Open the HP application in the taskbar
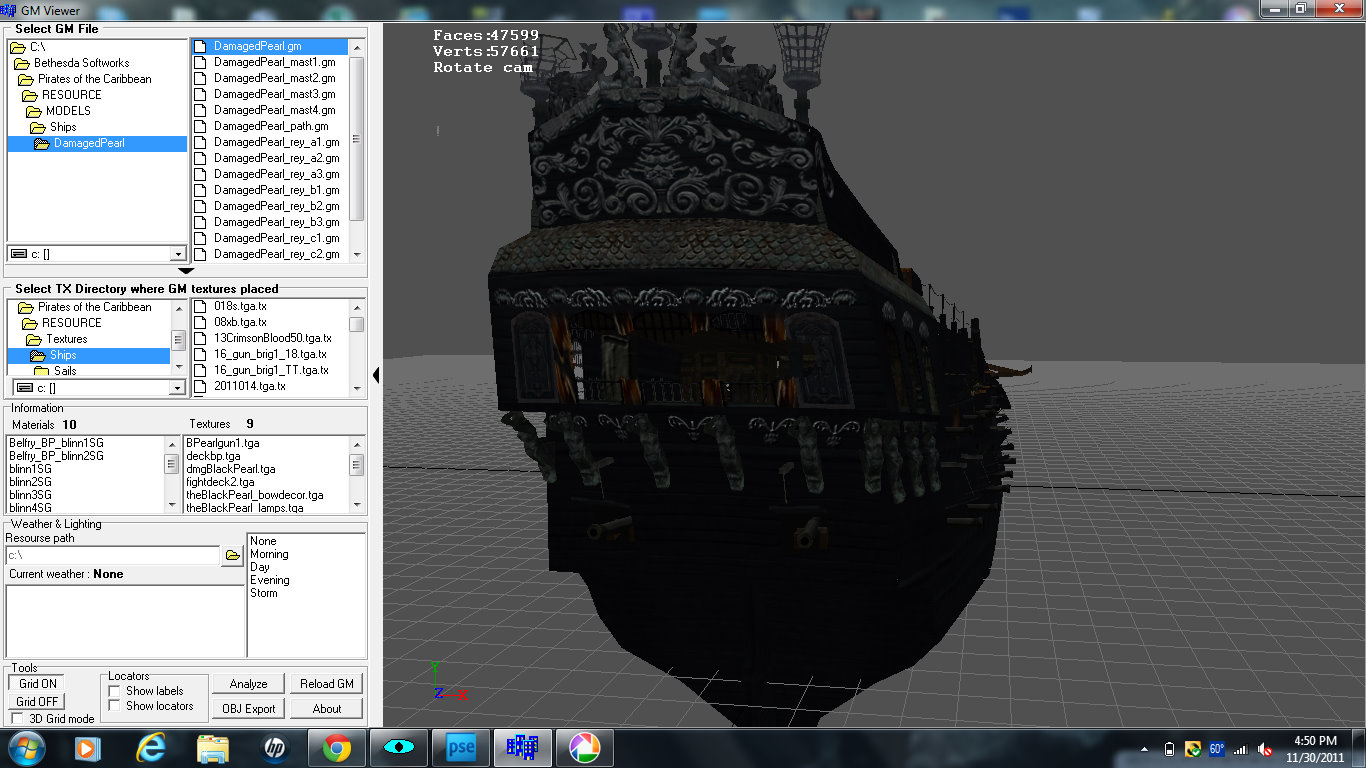Screen dimensions: 1366x768 pyautogui.click(x=274, y=748)
